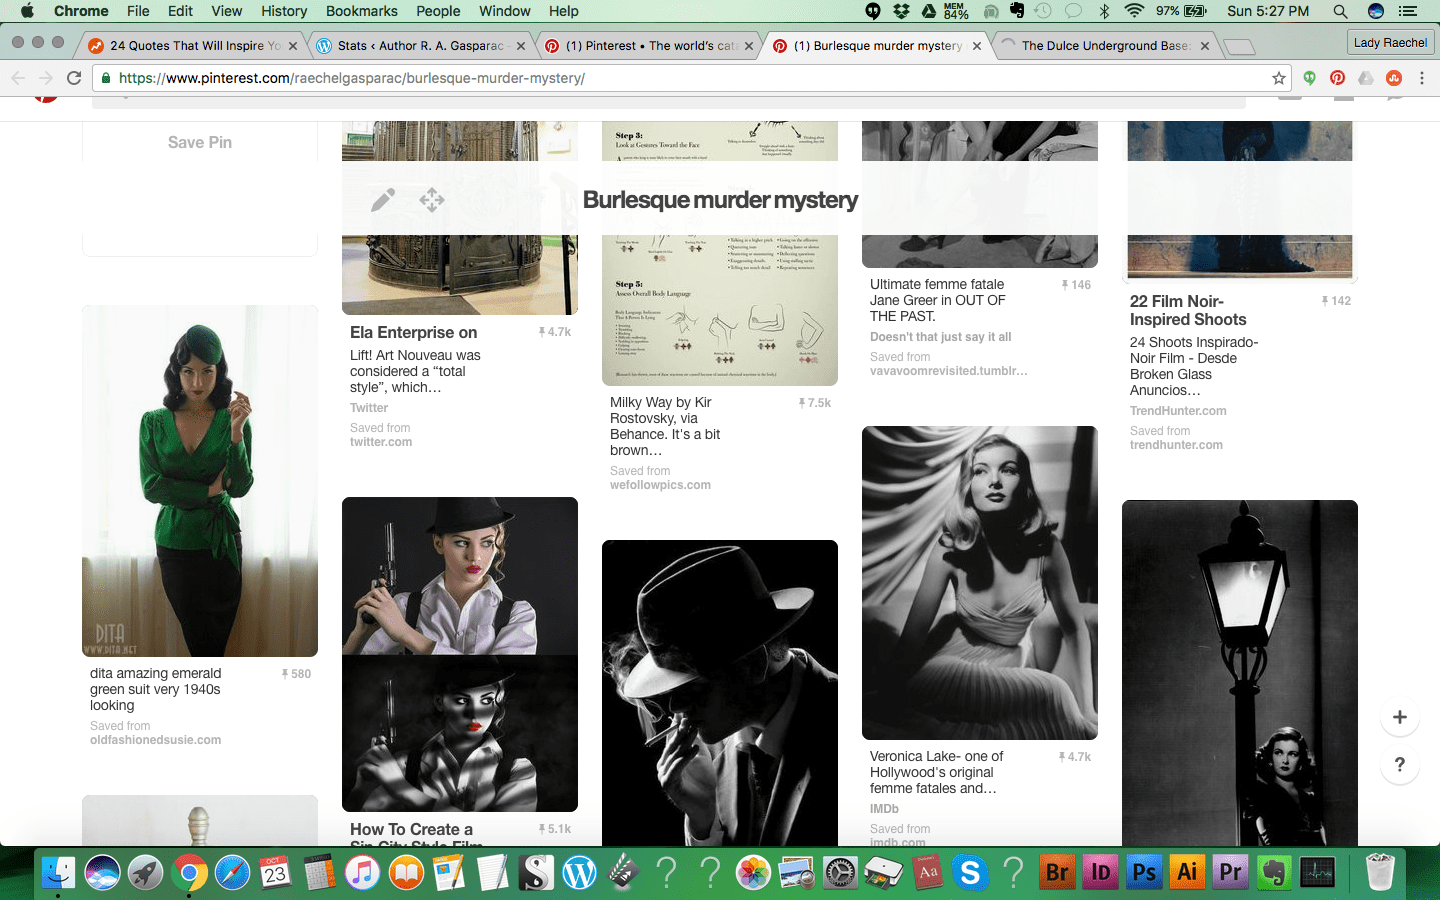Screen dimensions: 1440x900
Task: Open the Chrome three-dot menu
Action: pos(1422,78)
